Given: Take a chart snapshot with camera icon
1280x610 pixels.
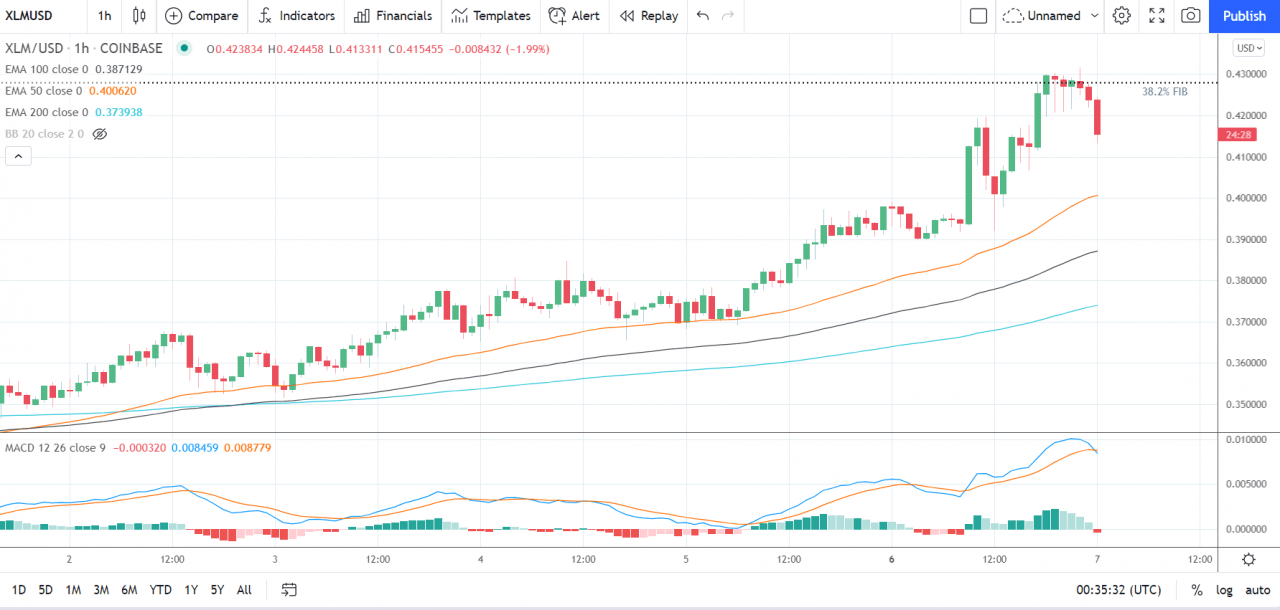Looking at the screenshot, I should click(x=1190, y=16).
